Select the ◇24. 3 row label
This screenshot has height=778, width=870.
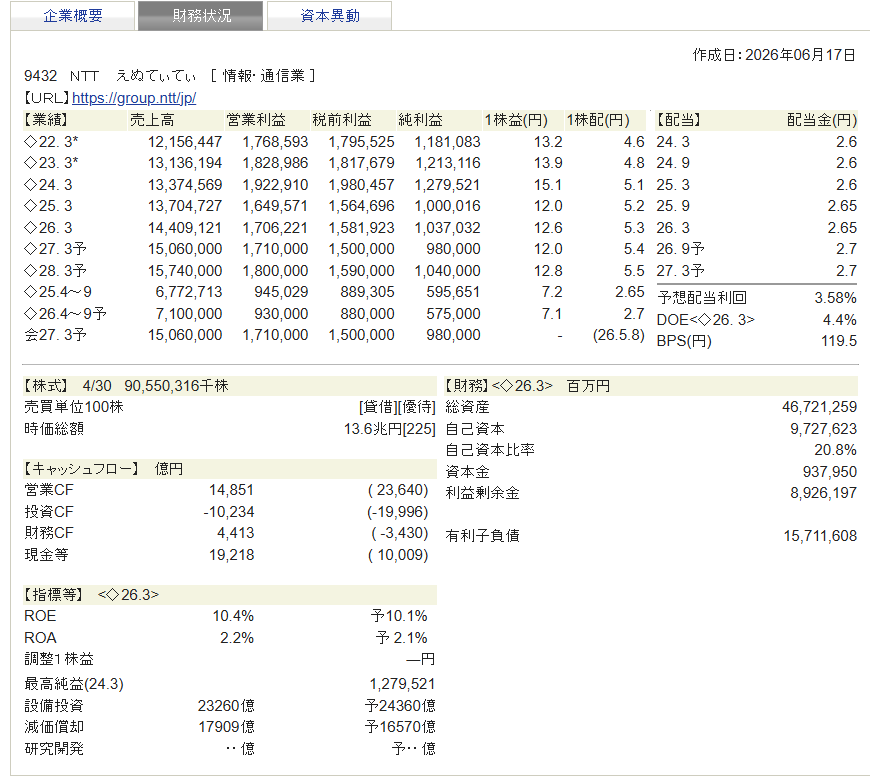point(48,185)
